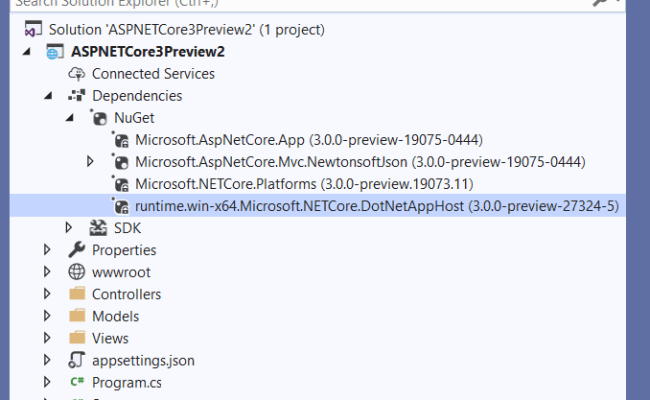This screenshot has width=650, height=400.
Task: Select the Models folder label
Action: coord(116,316)
